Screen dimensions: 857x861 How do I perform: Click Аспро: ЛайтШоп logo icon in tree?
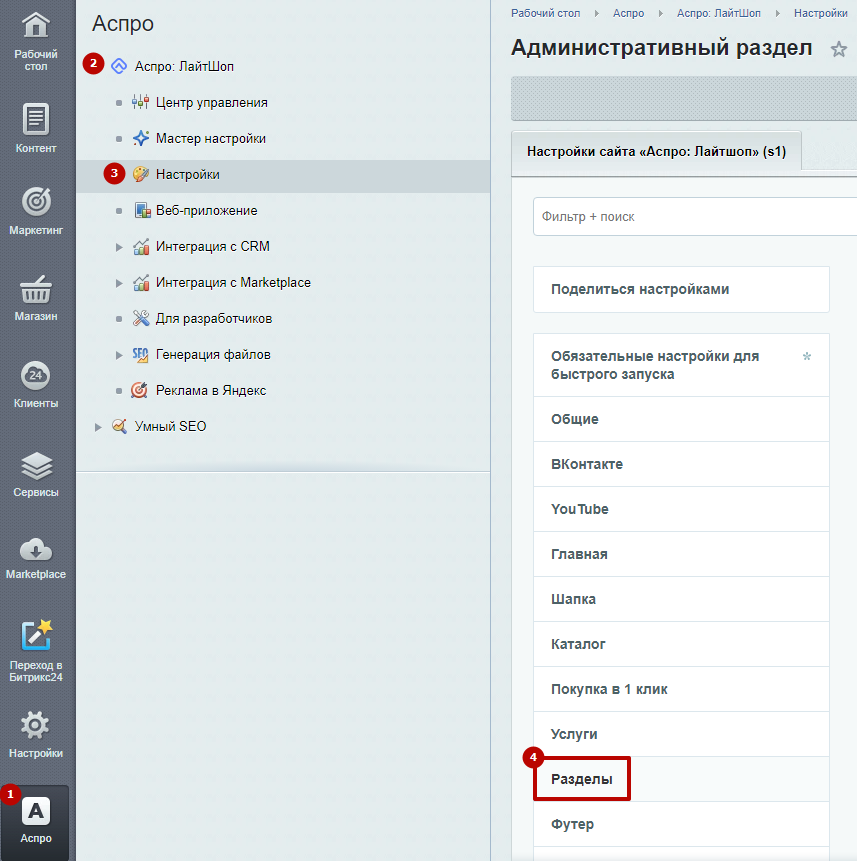119,66
